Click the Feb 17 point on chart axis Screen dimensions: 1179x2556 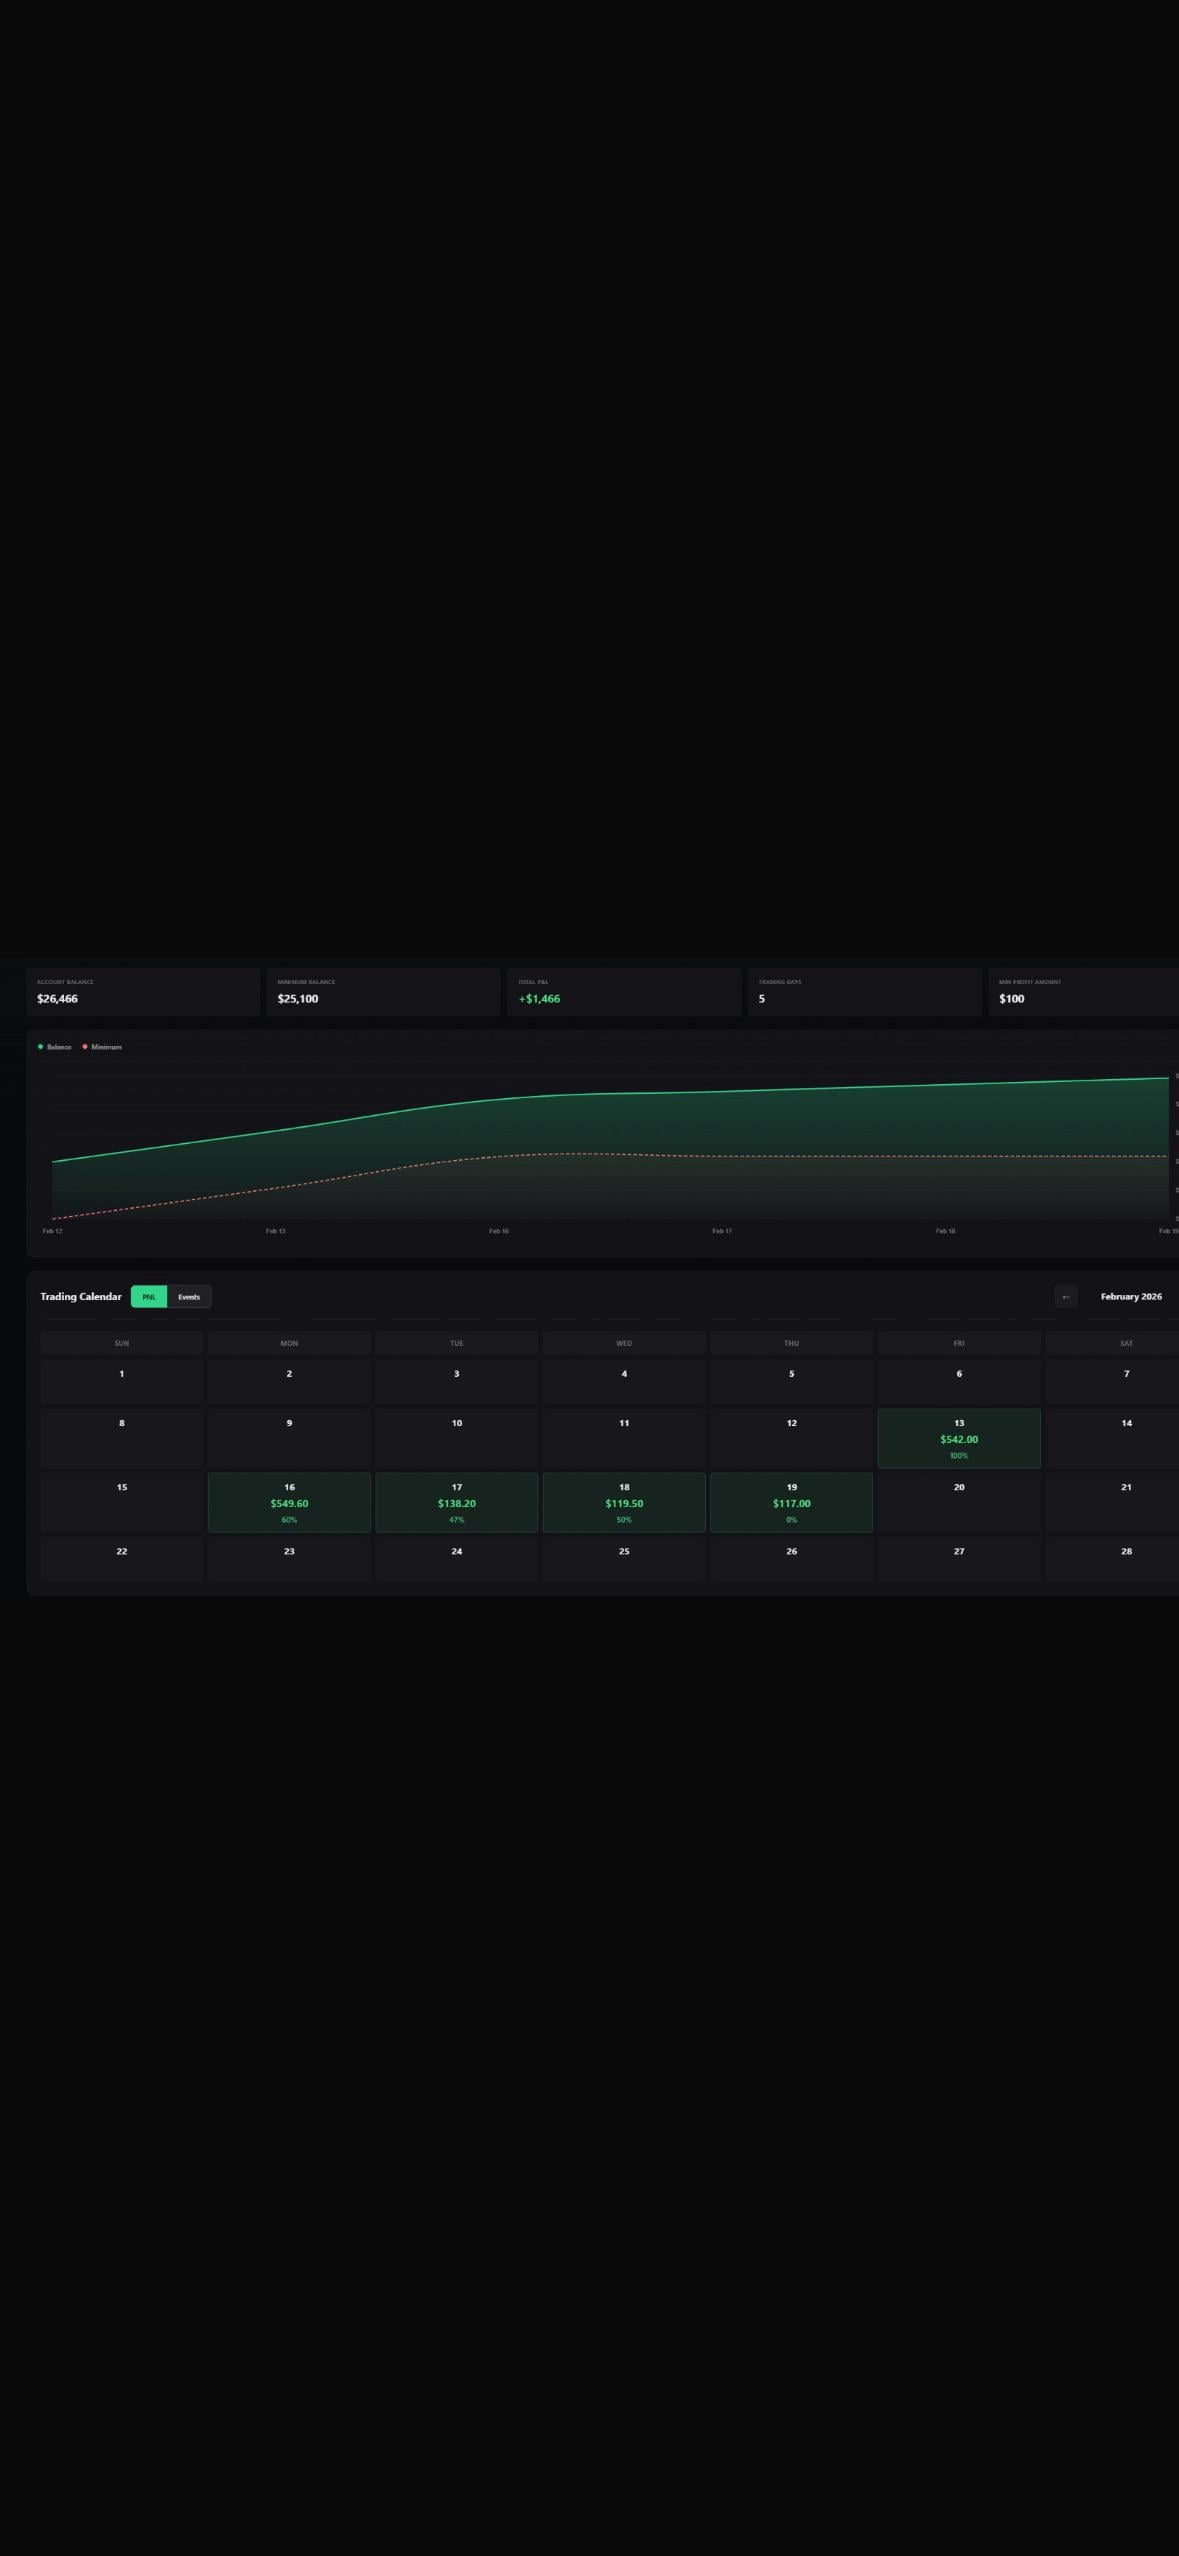tap(722, 1231)
